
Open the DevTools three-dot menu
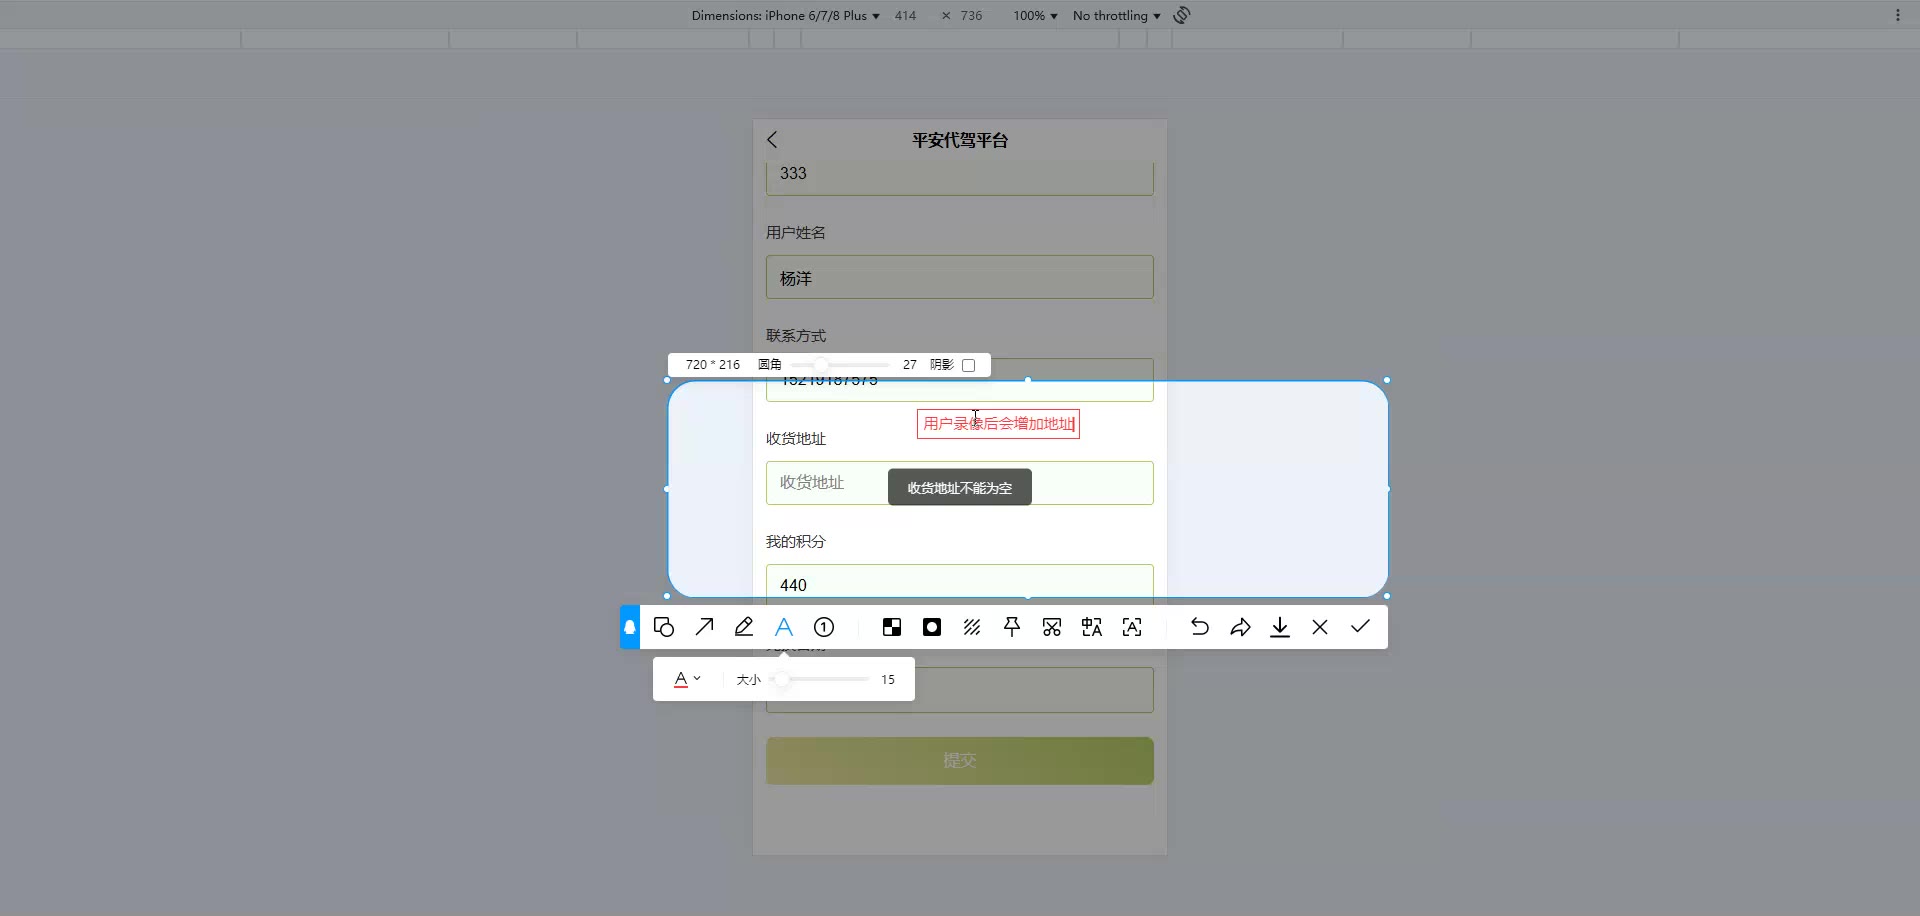tap(1898, 15)
